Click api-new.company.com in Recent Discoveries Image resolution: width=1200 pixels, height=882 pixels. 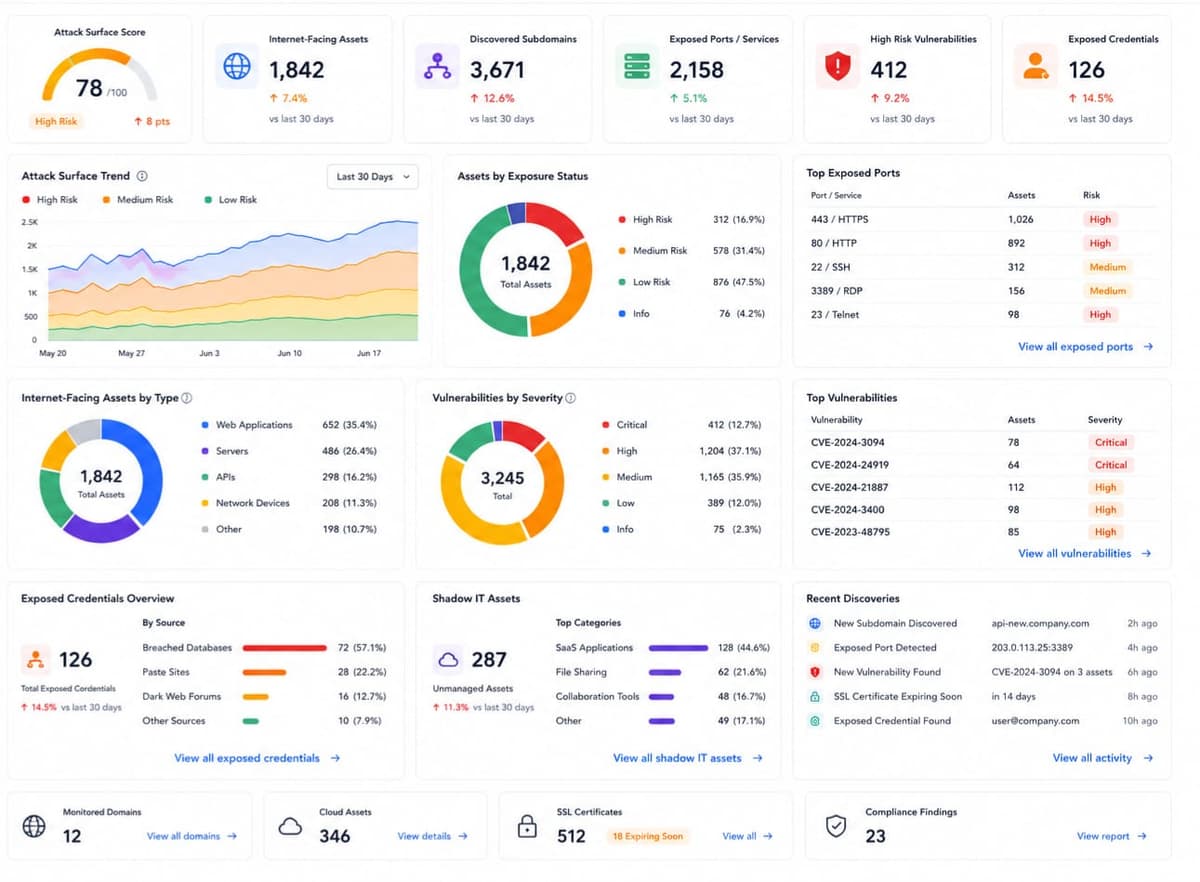pyautogui.click(x=1040, y=623)
